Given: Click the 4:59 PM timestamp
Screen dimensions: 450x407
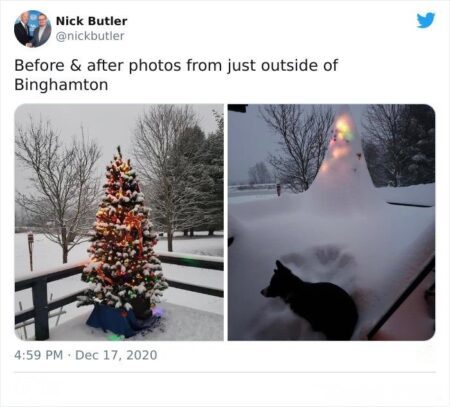Looking at the screenshot, I should [x=39, y=355].
